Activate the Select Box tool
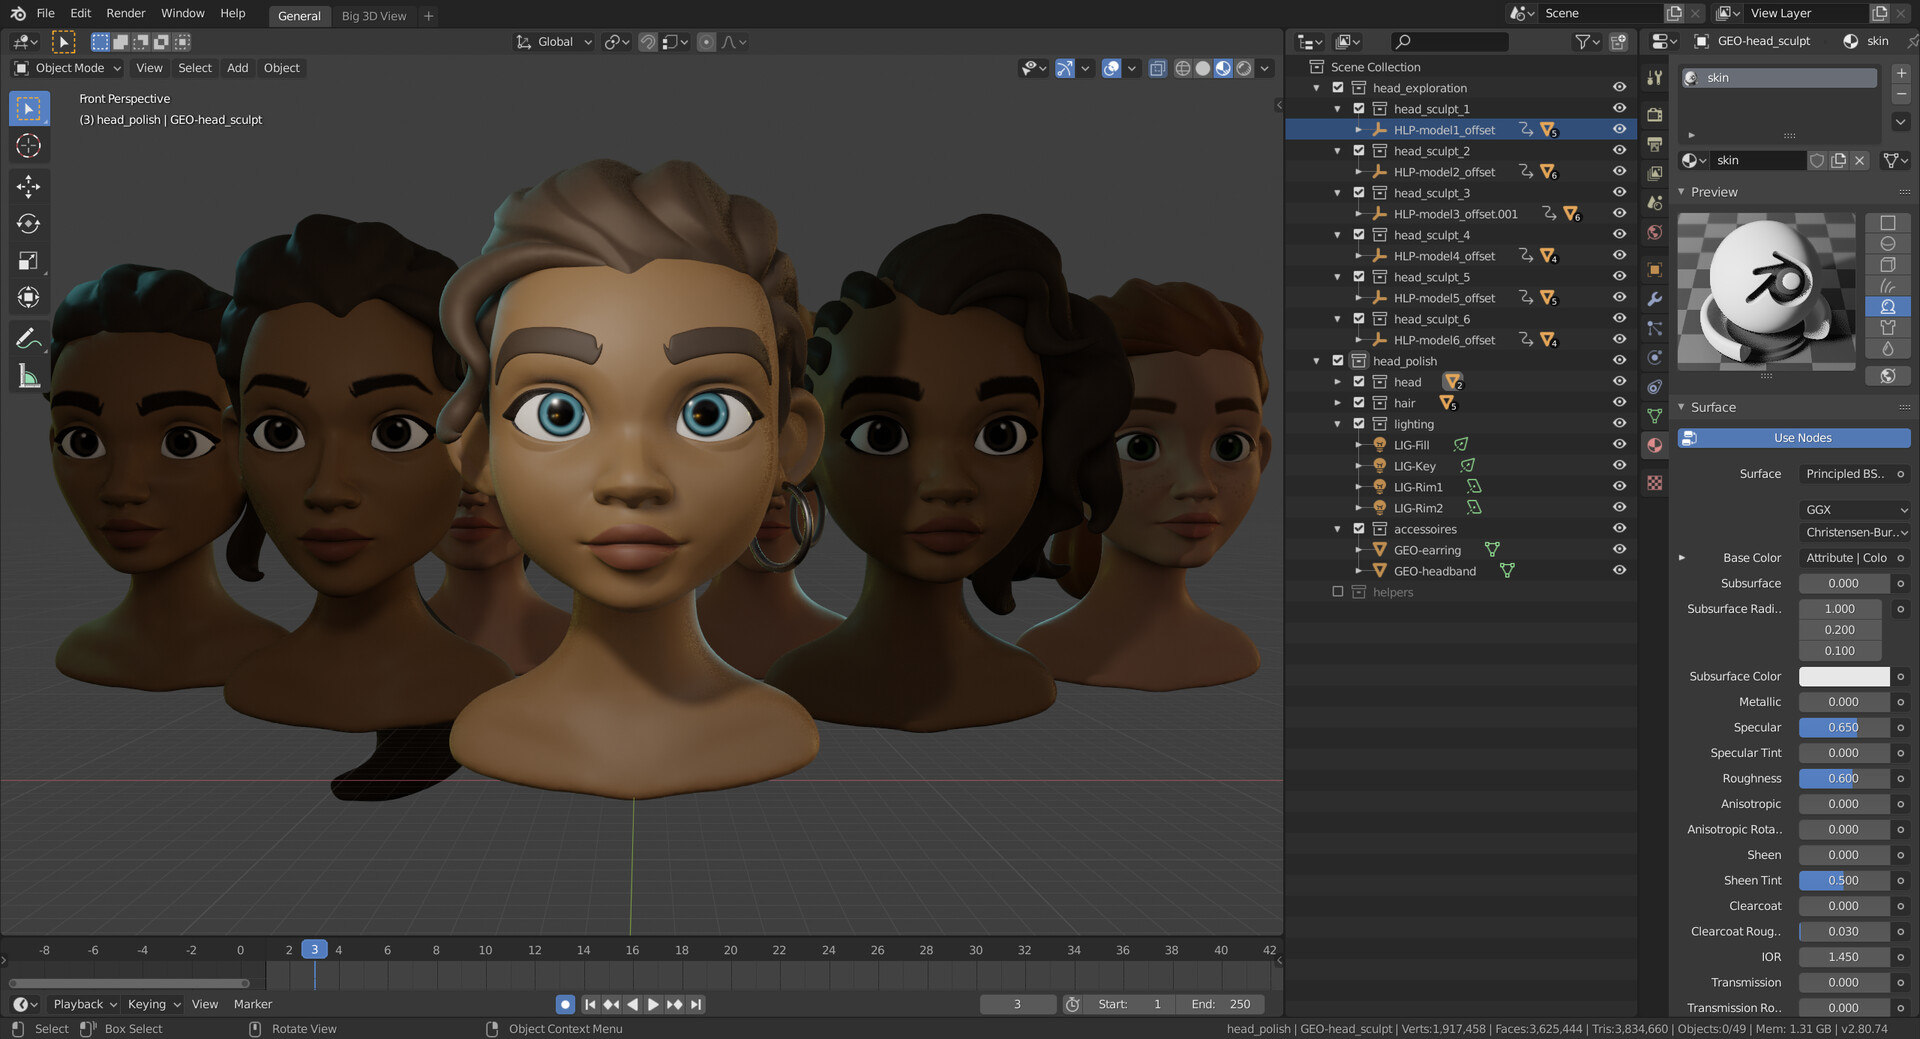 (x=29, y=108)
